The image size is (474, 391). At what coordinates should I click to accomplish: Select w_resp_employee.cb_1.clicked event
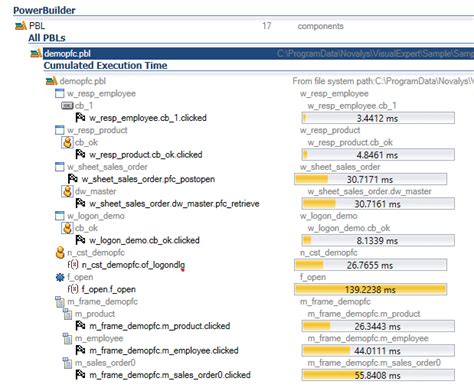148,118
